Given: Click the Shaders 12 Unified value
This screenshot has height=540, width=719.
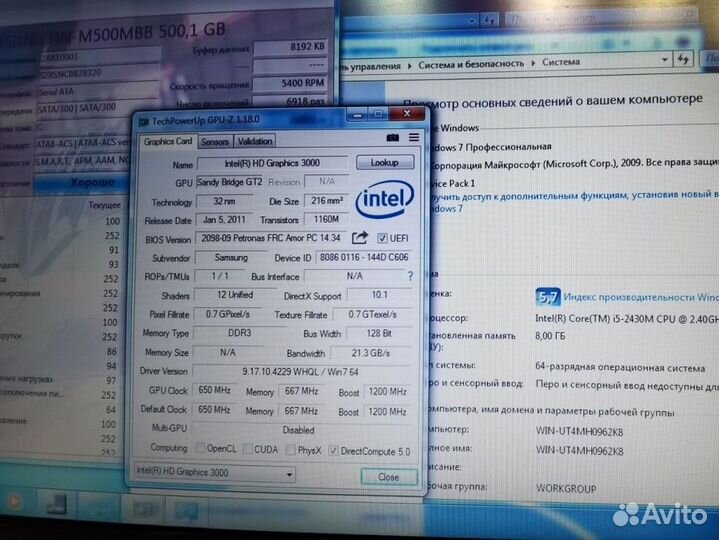Looking at the screenshot, I should 235,295.
